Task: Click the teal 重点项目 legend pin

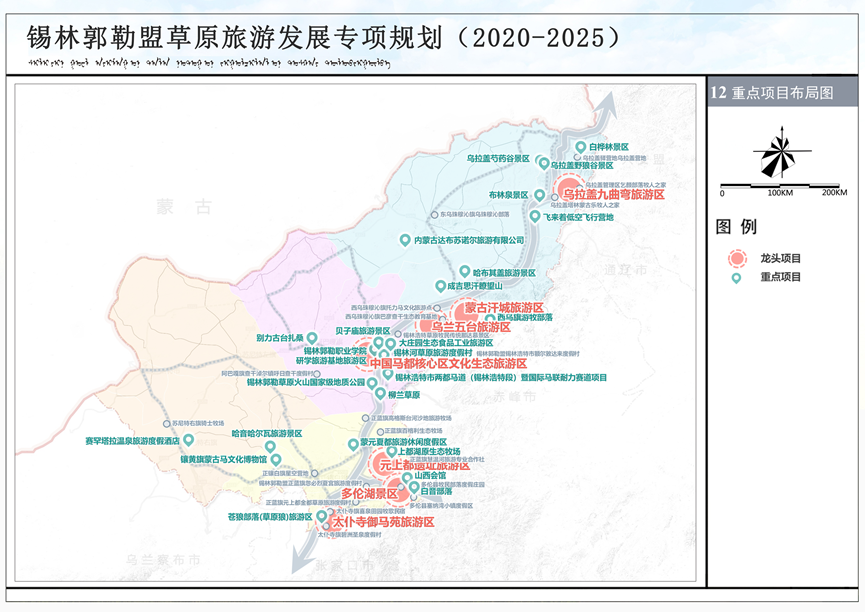Action: coord(737,277)
